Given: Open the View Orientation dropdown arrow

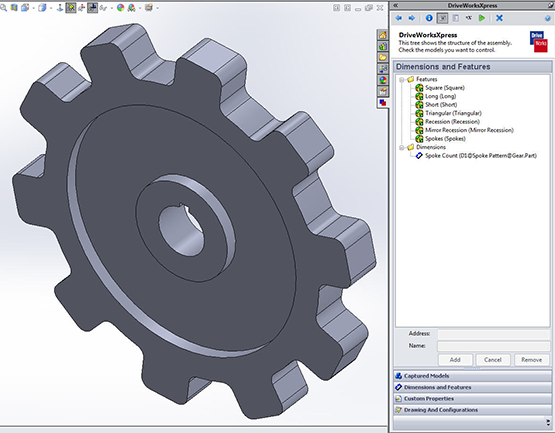Looking at the screenshot, I should (34, 8).
